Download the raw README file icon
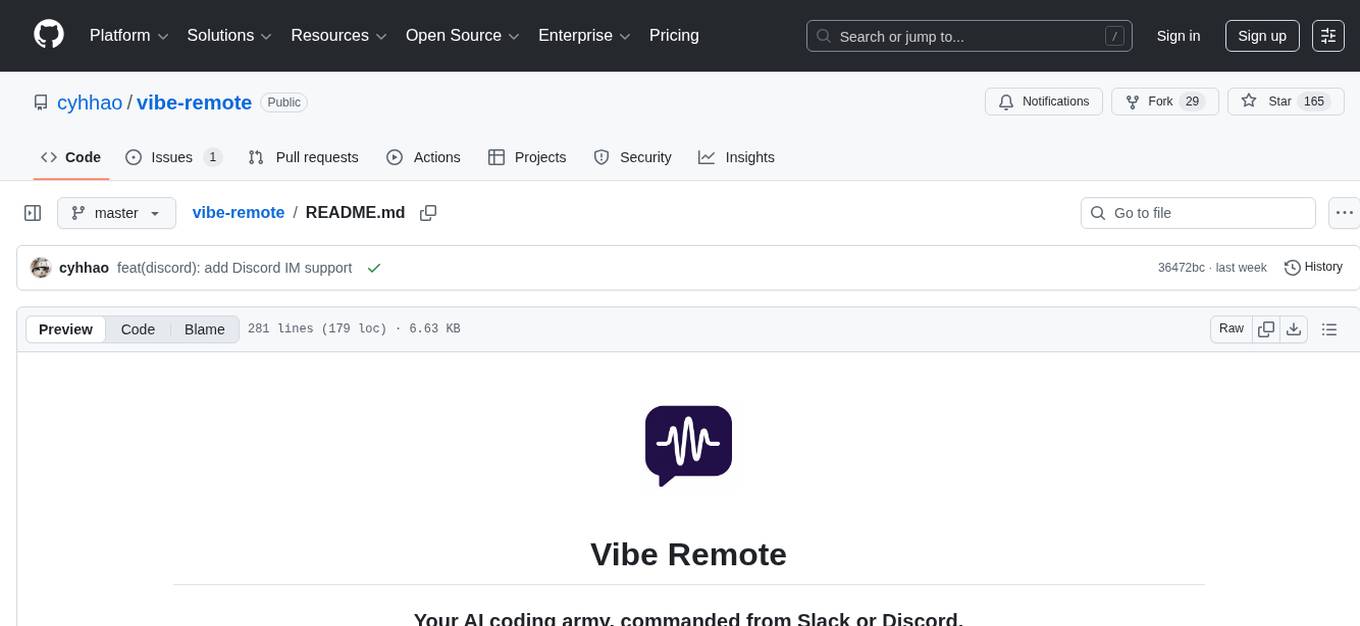 pos(1294,328)
